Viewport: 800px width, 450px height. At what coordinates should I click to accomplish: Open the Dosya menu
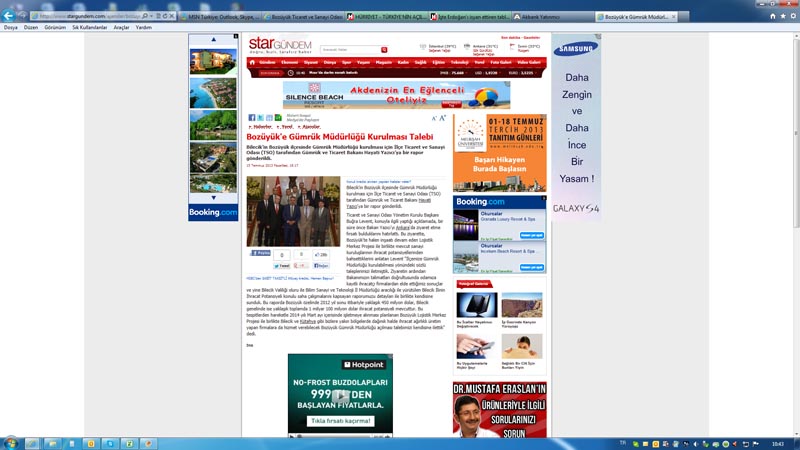(x=11, y=28)
